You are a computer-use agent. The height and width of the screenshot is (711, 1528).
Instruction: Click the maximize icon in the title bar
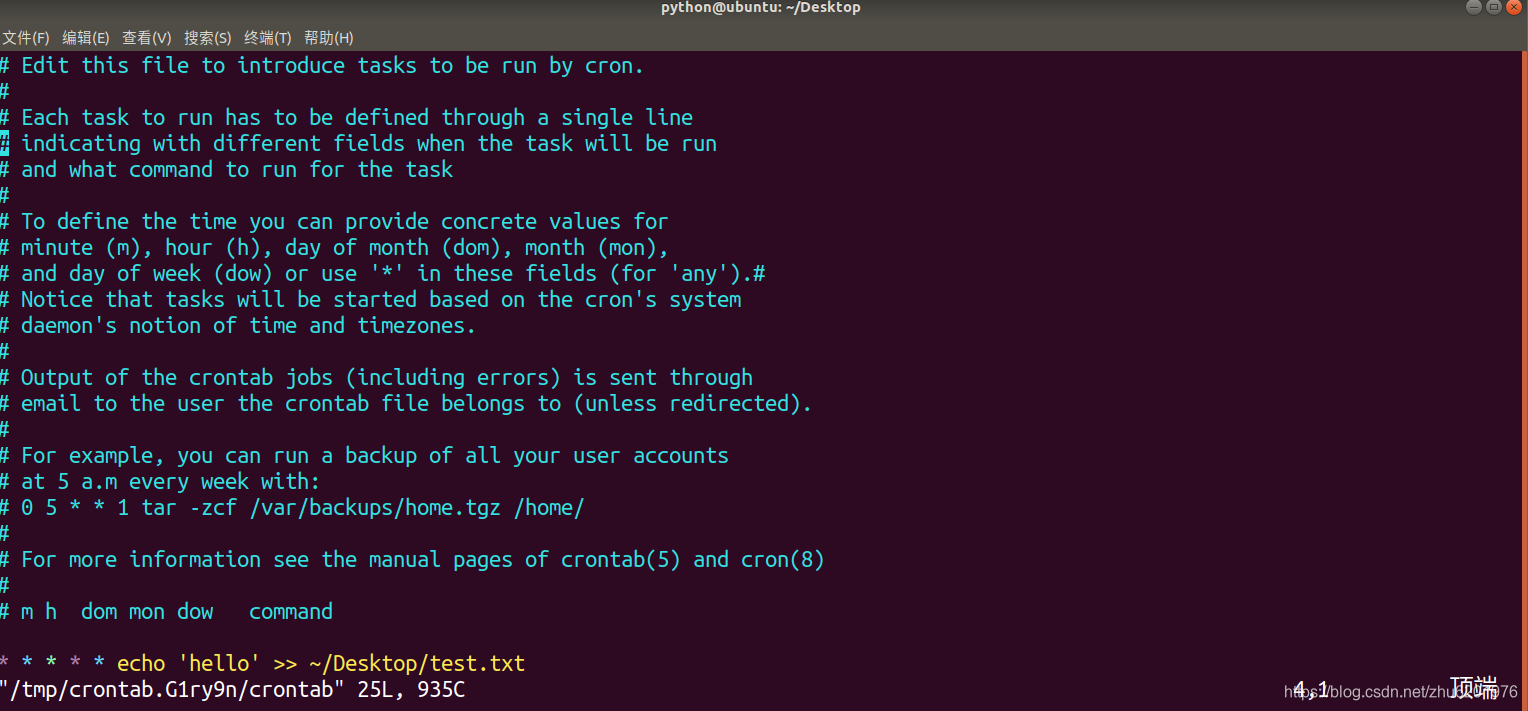coord(1495,7)
